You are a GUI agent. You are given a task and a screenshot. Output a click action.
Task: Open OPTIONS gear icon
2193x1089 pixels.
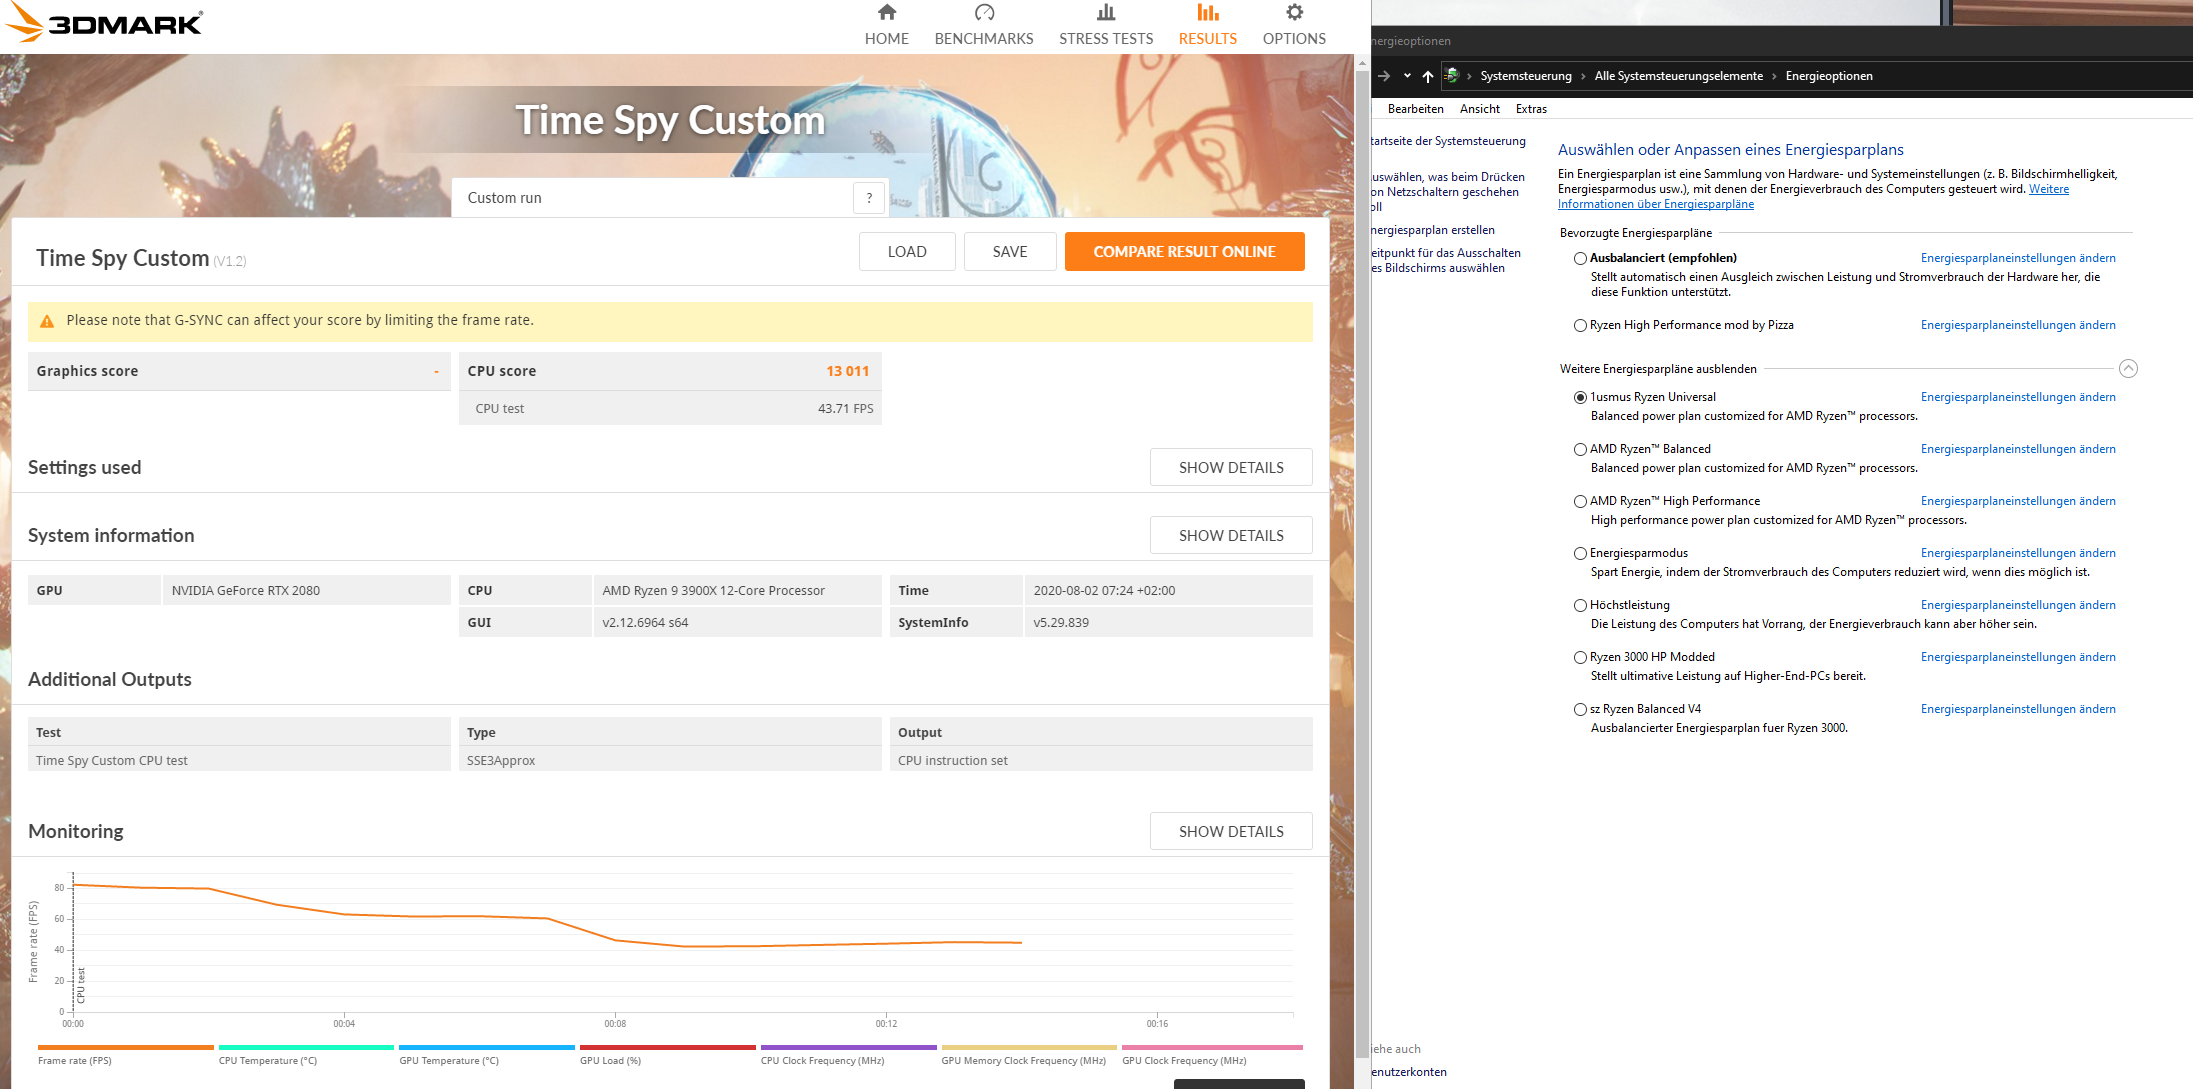tap(1294, 13)
